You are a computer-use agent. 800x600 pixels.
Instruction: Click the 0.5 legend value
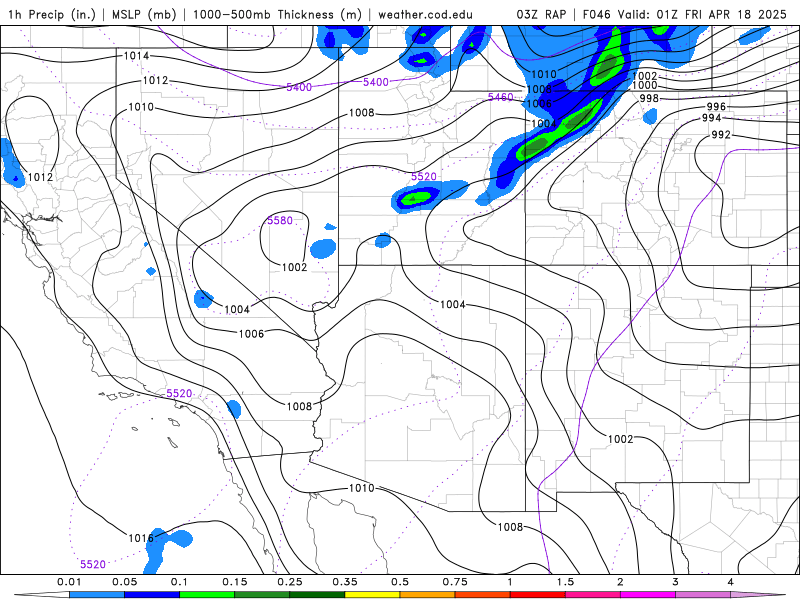click(400, 582)
